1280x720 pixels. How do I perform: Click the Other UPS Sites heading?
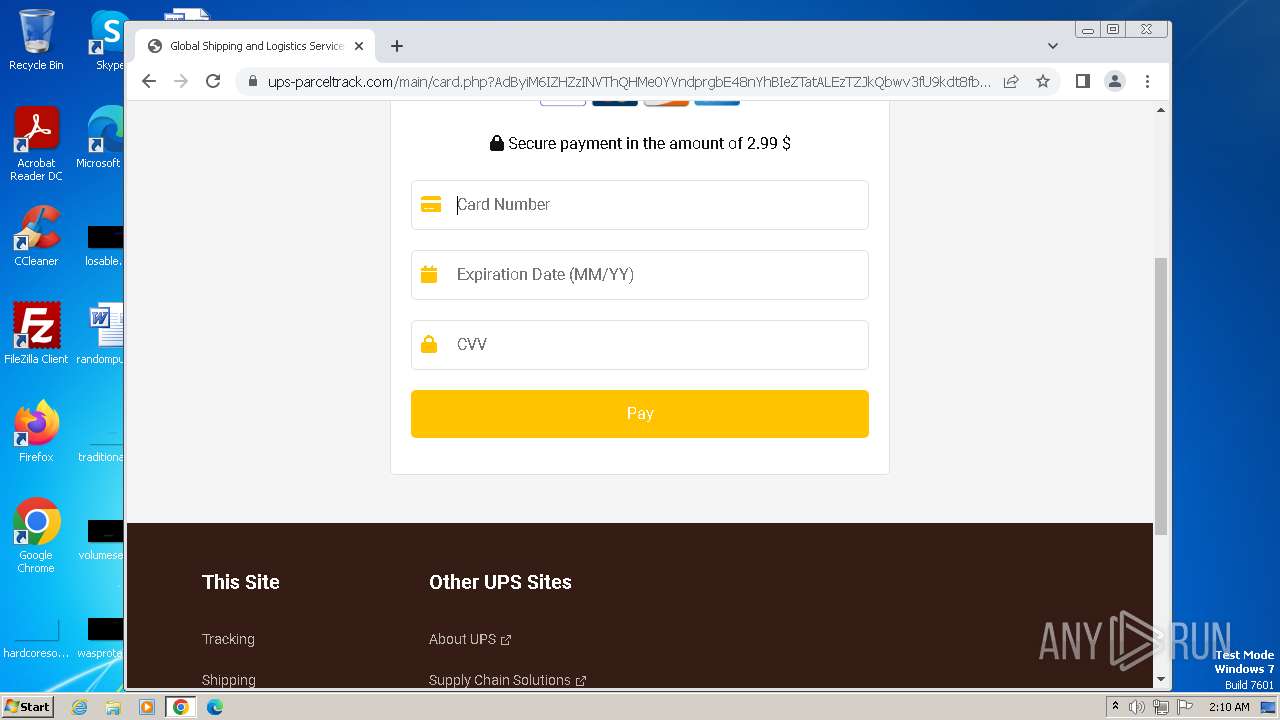500,582
